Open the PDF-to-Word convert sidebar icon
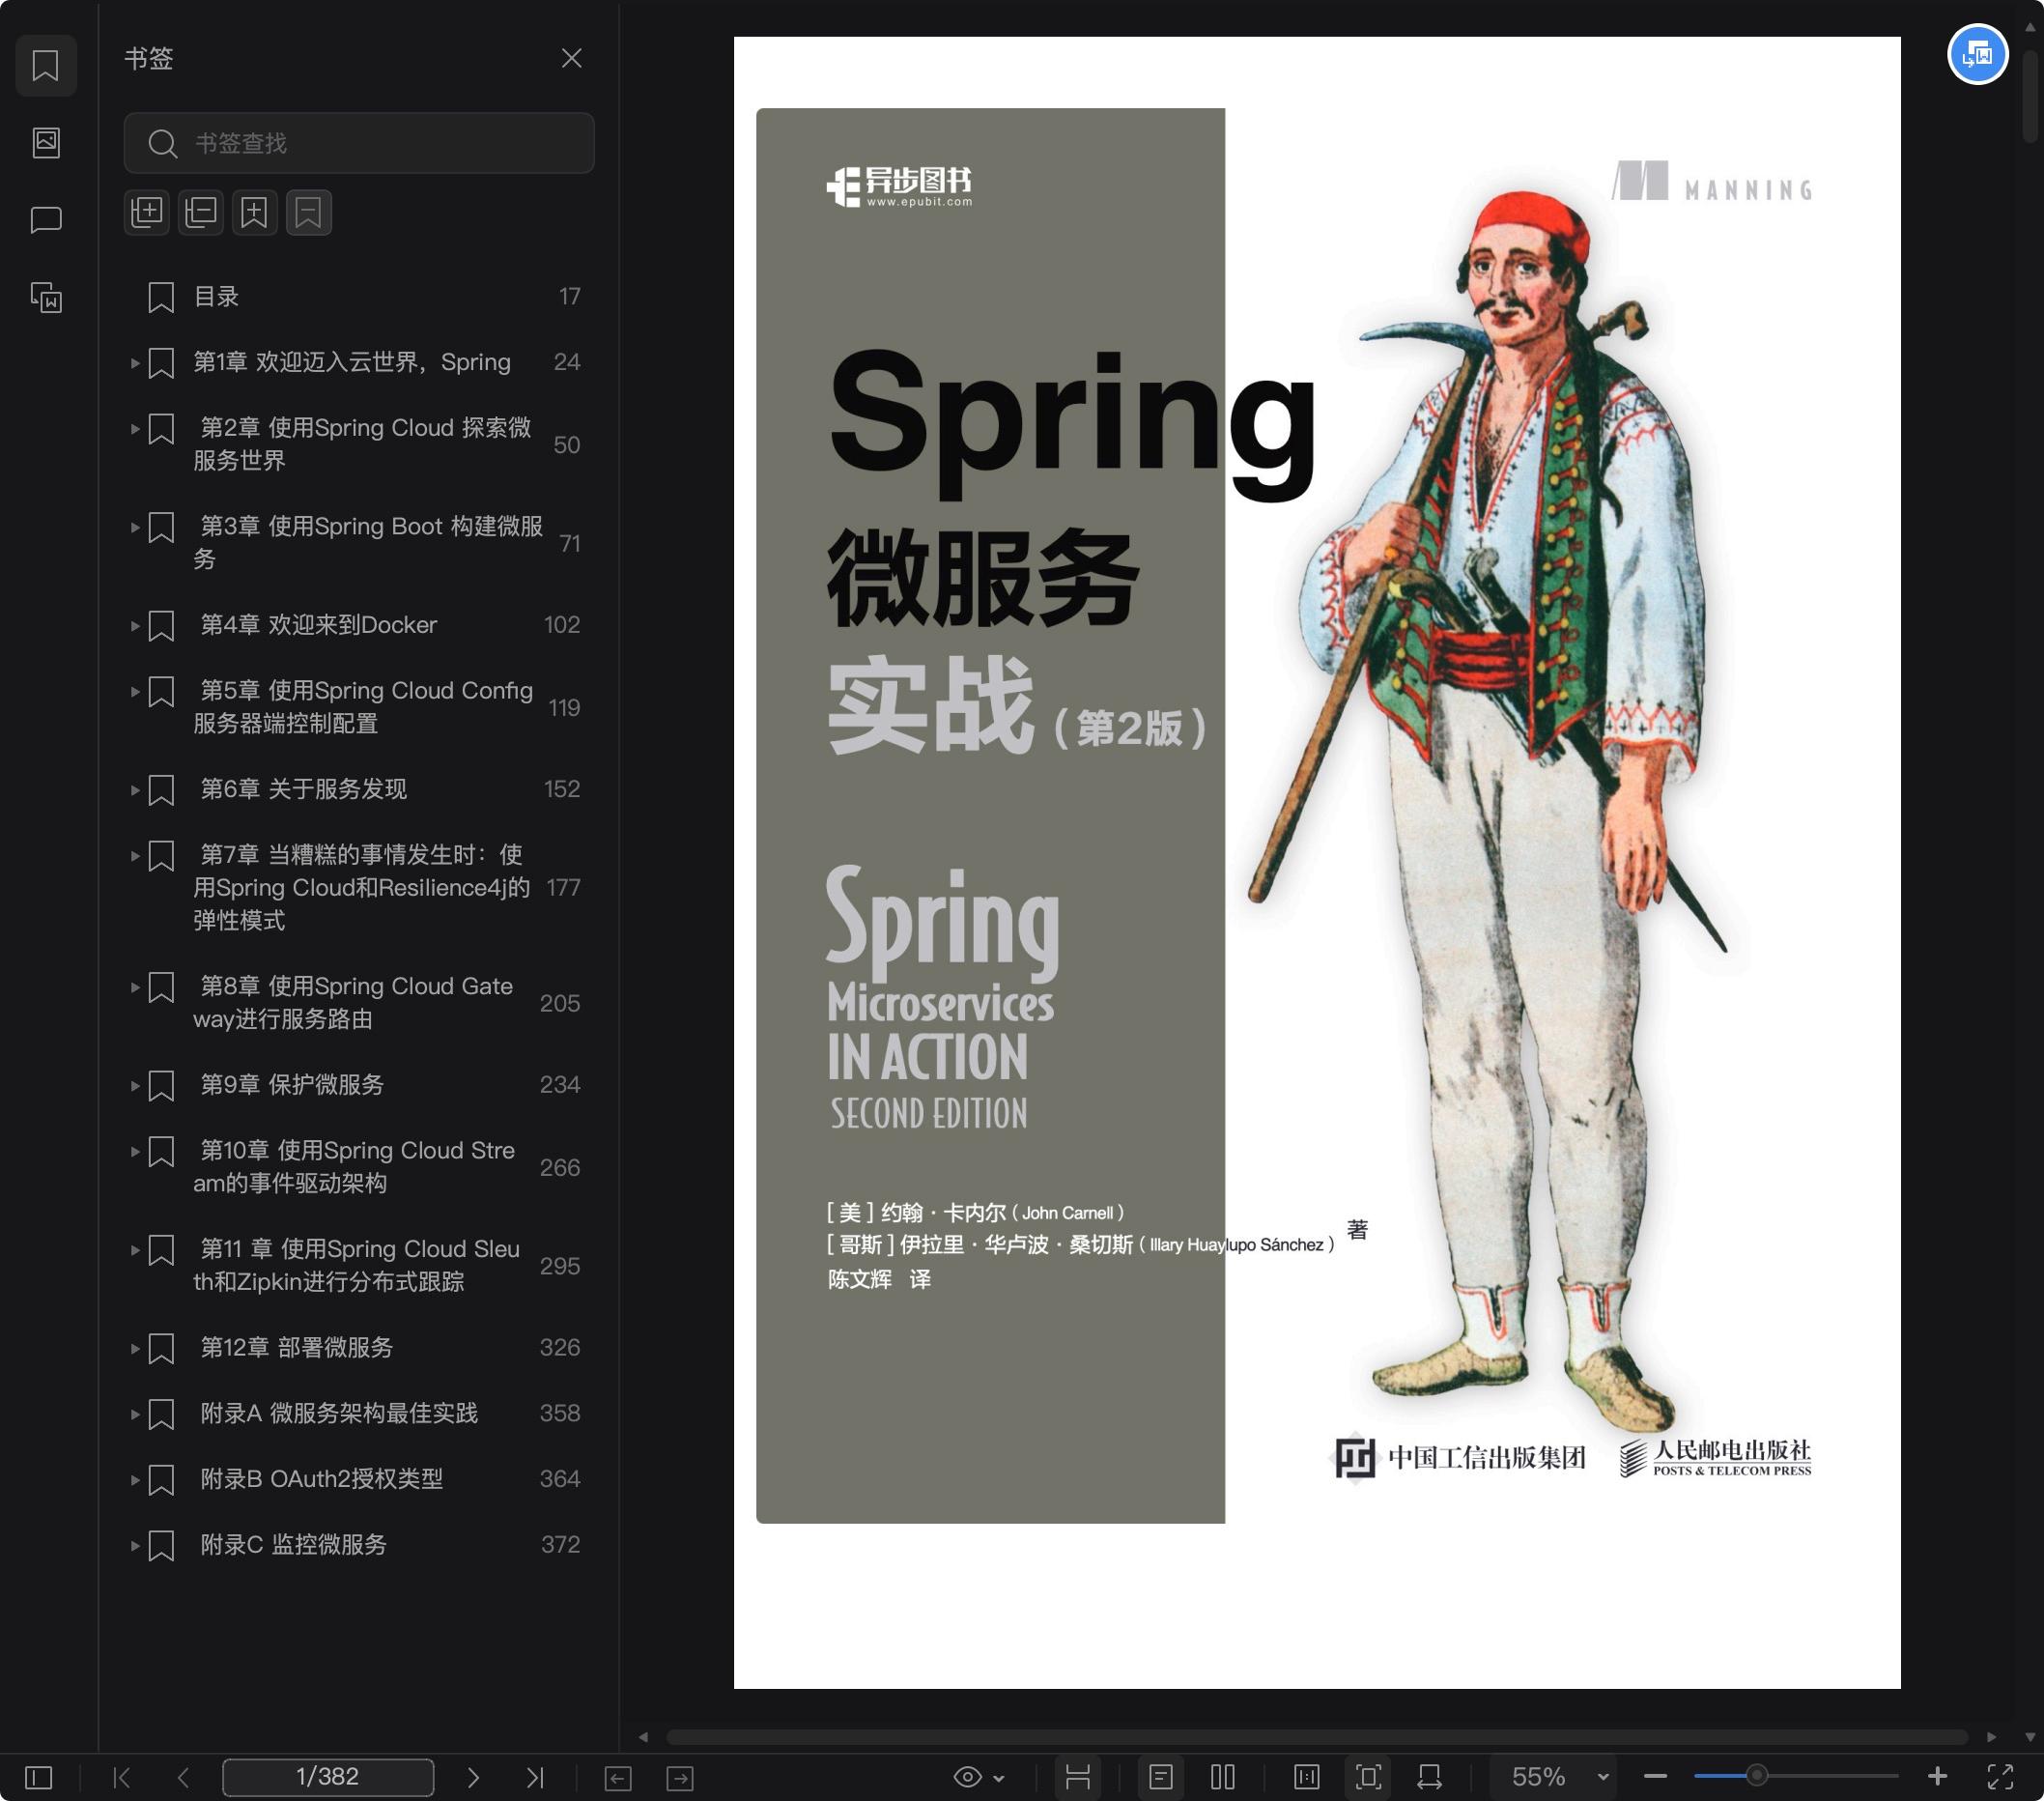Screen dimensions: 2044x1801 46,297
